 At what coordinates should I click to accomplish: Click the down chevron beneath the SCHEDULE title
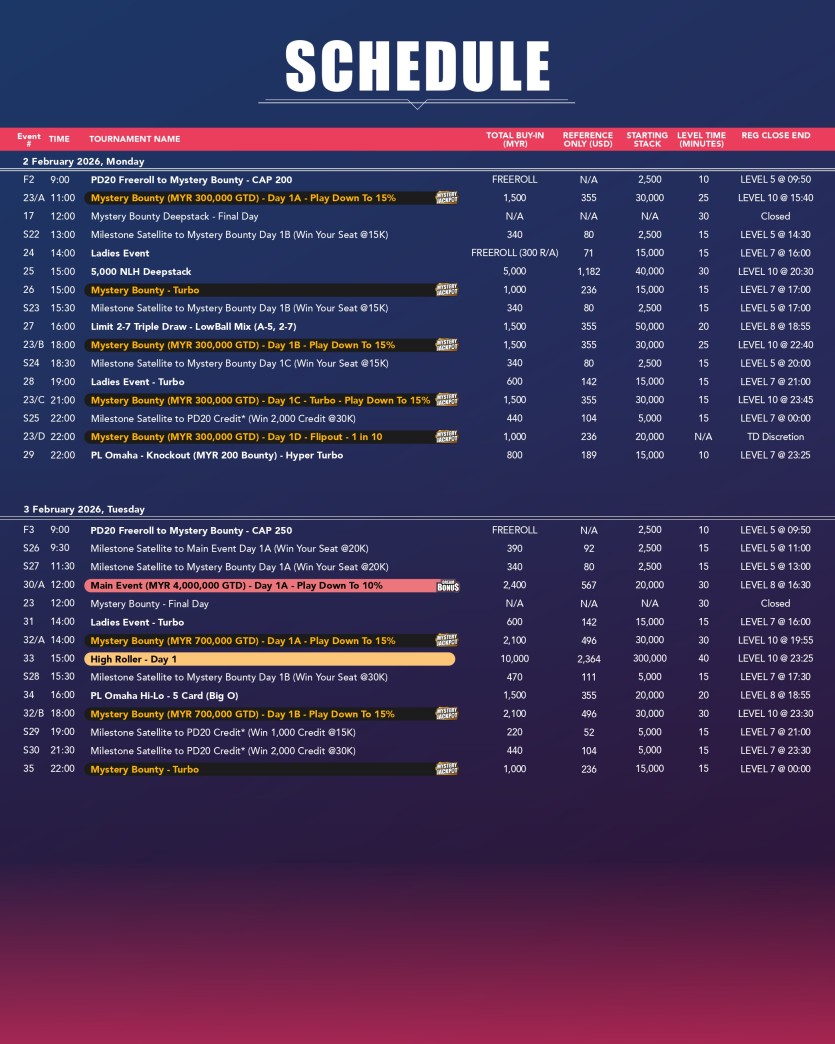point(417,104)
